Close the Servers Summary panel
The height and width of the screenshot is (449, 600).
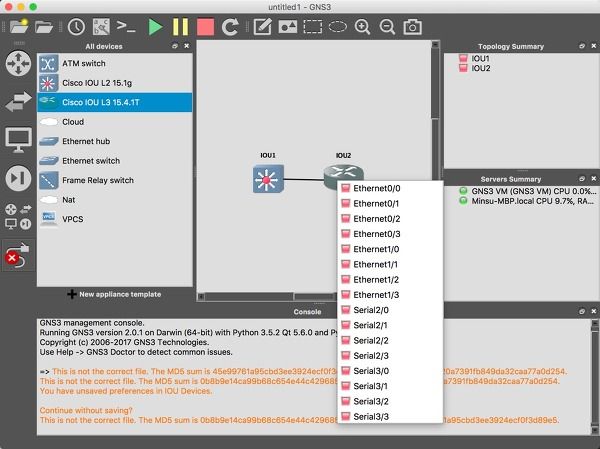pos(594,179)
